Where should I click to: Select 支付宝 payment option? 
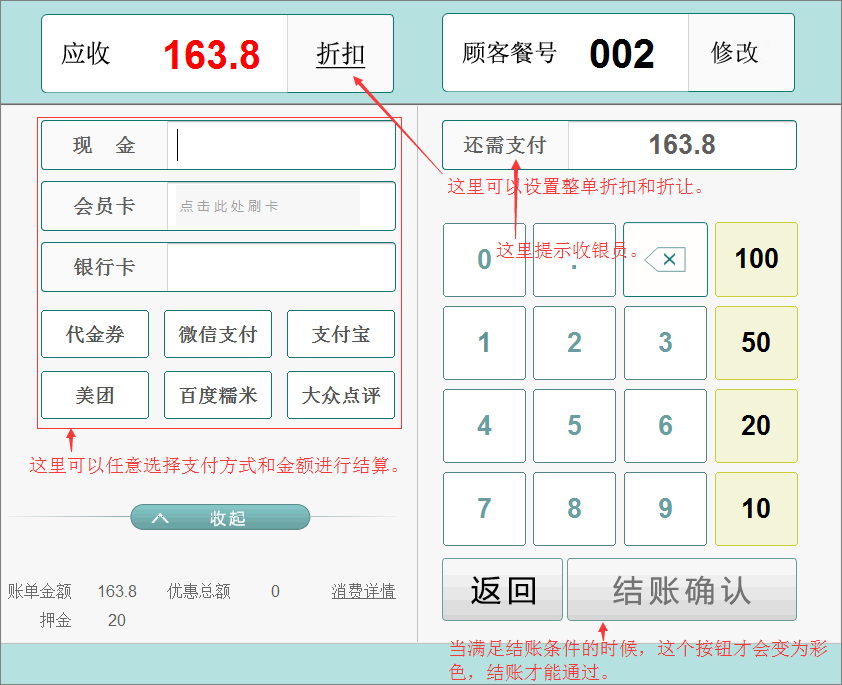click(341, 334)
